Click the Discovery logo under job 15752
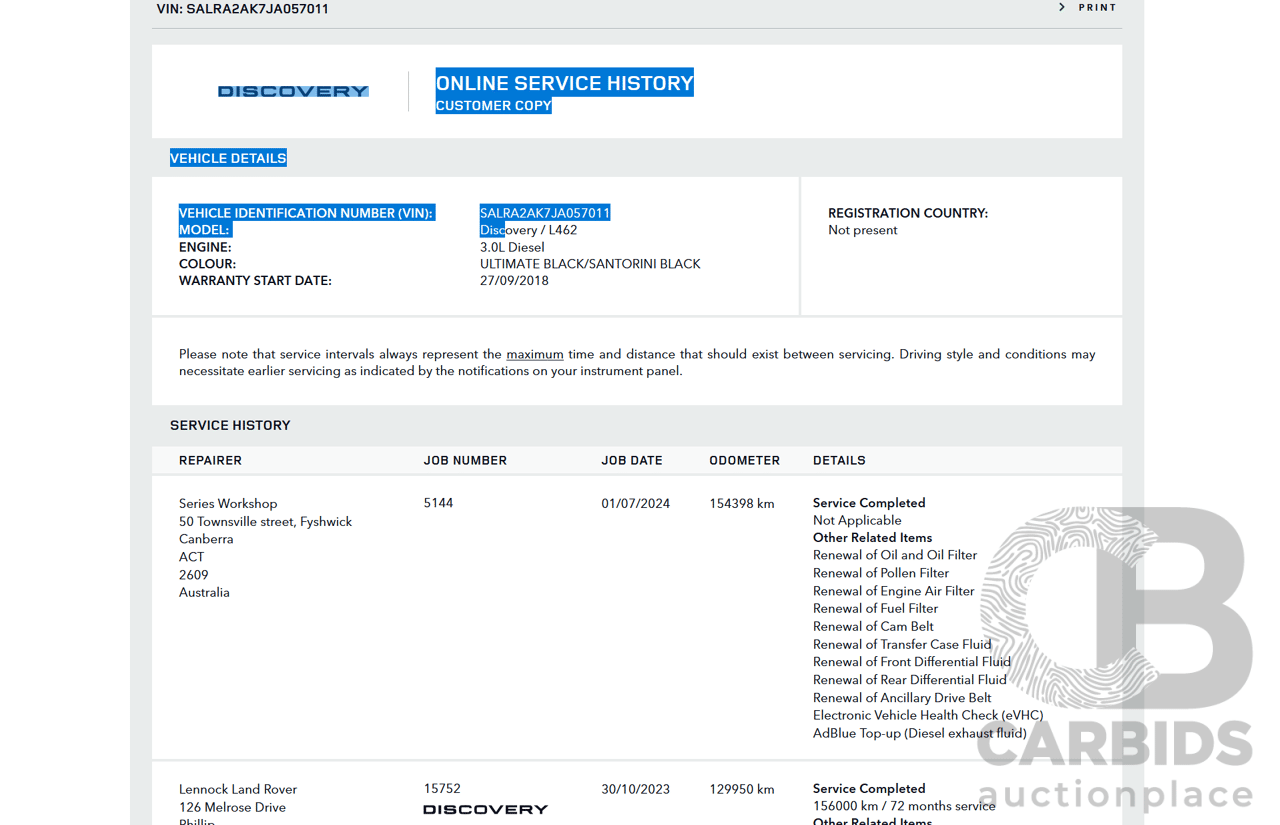Image resolution: width=1280 pixels, height=825 pixels. pyautogui.click(x=485, y=809)
